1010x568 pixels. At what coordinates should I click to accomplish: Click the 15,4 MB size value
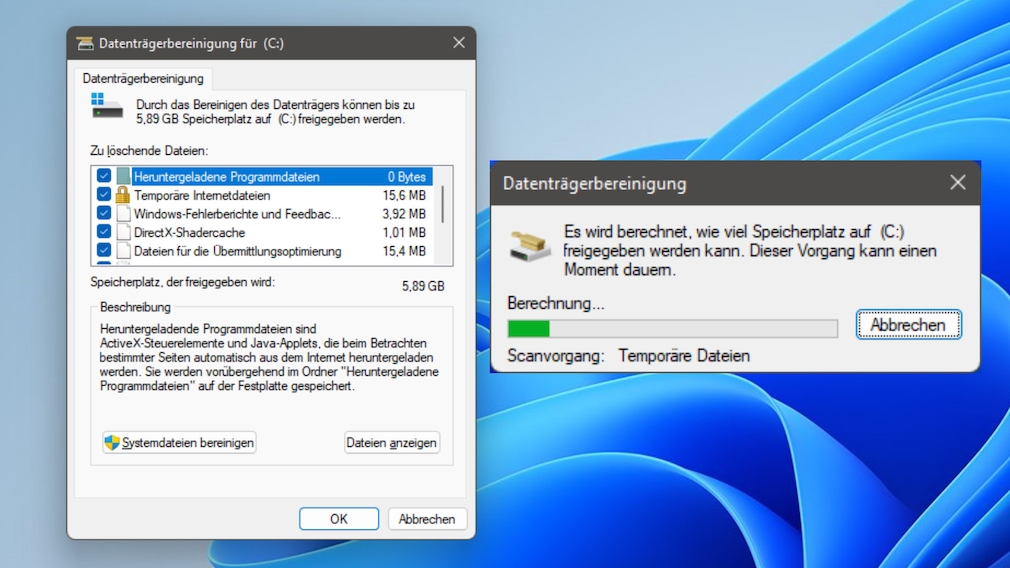tap(404, 251)
